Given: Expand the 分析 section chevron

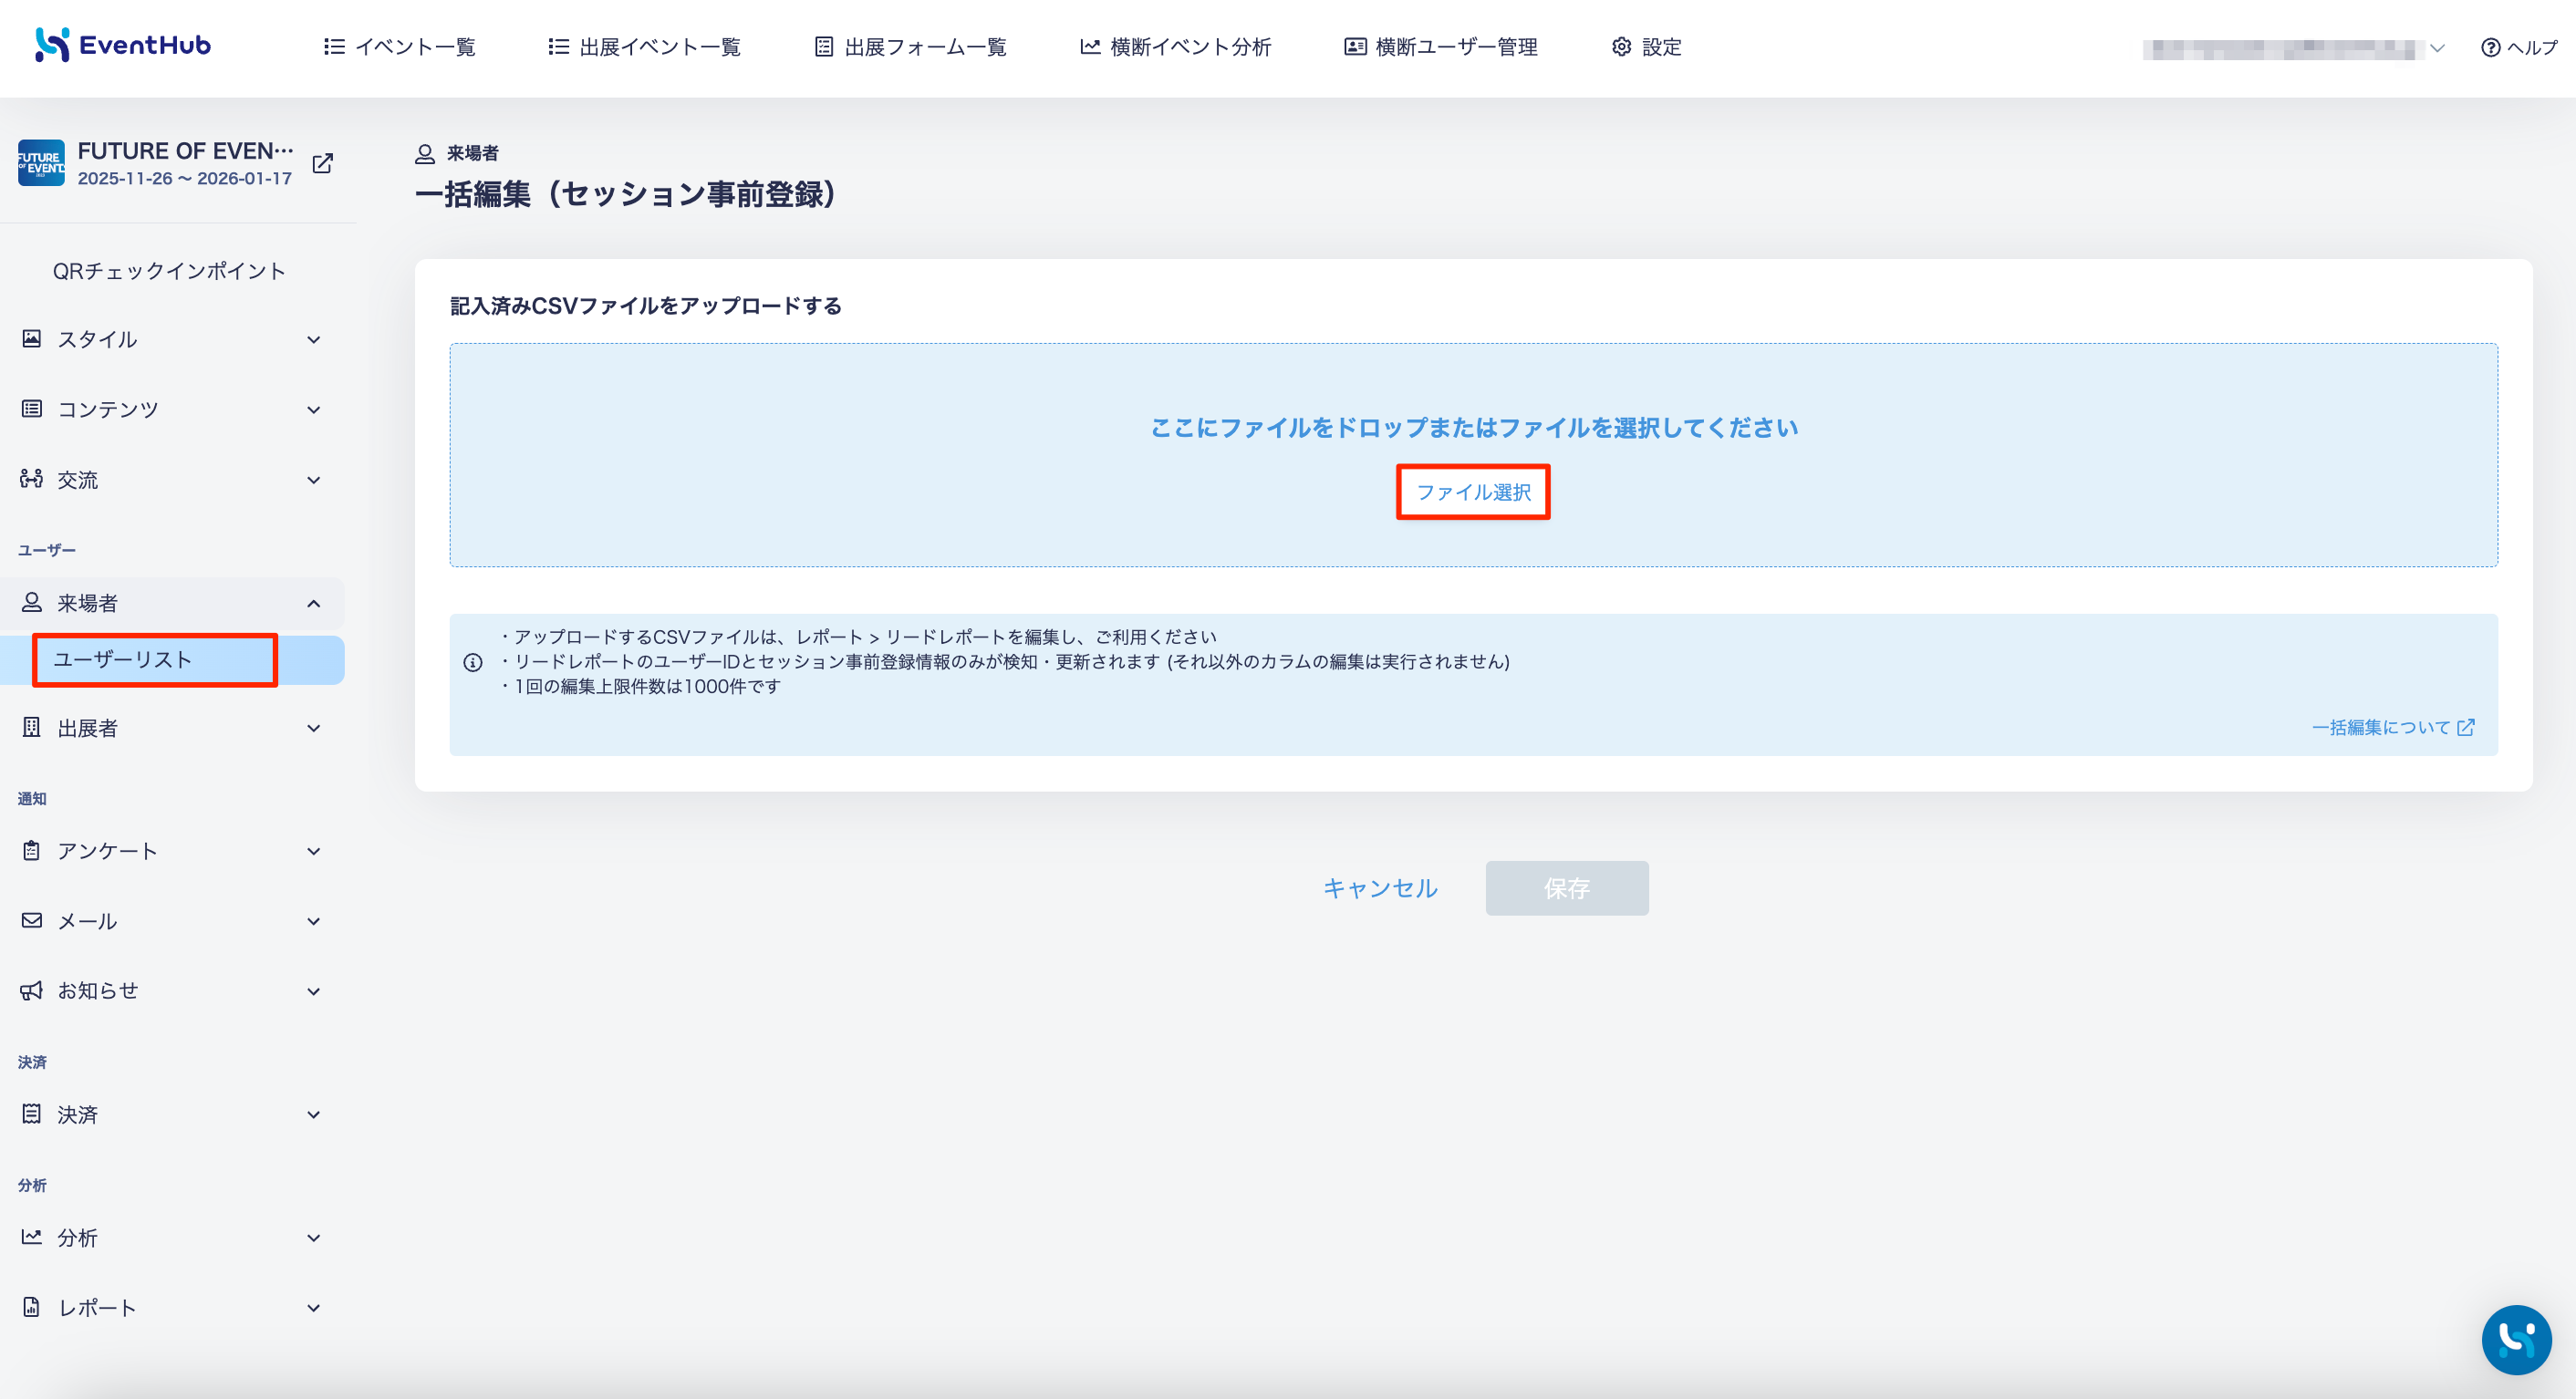Looking at the screenshot, I should click(x=314, y=1238).
